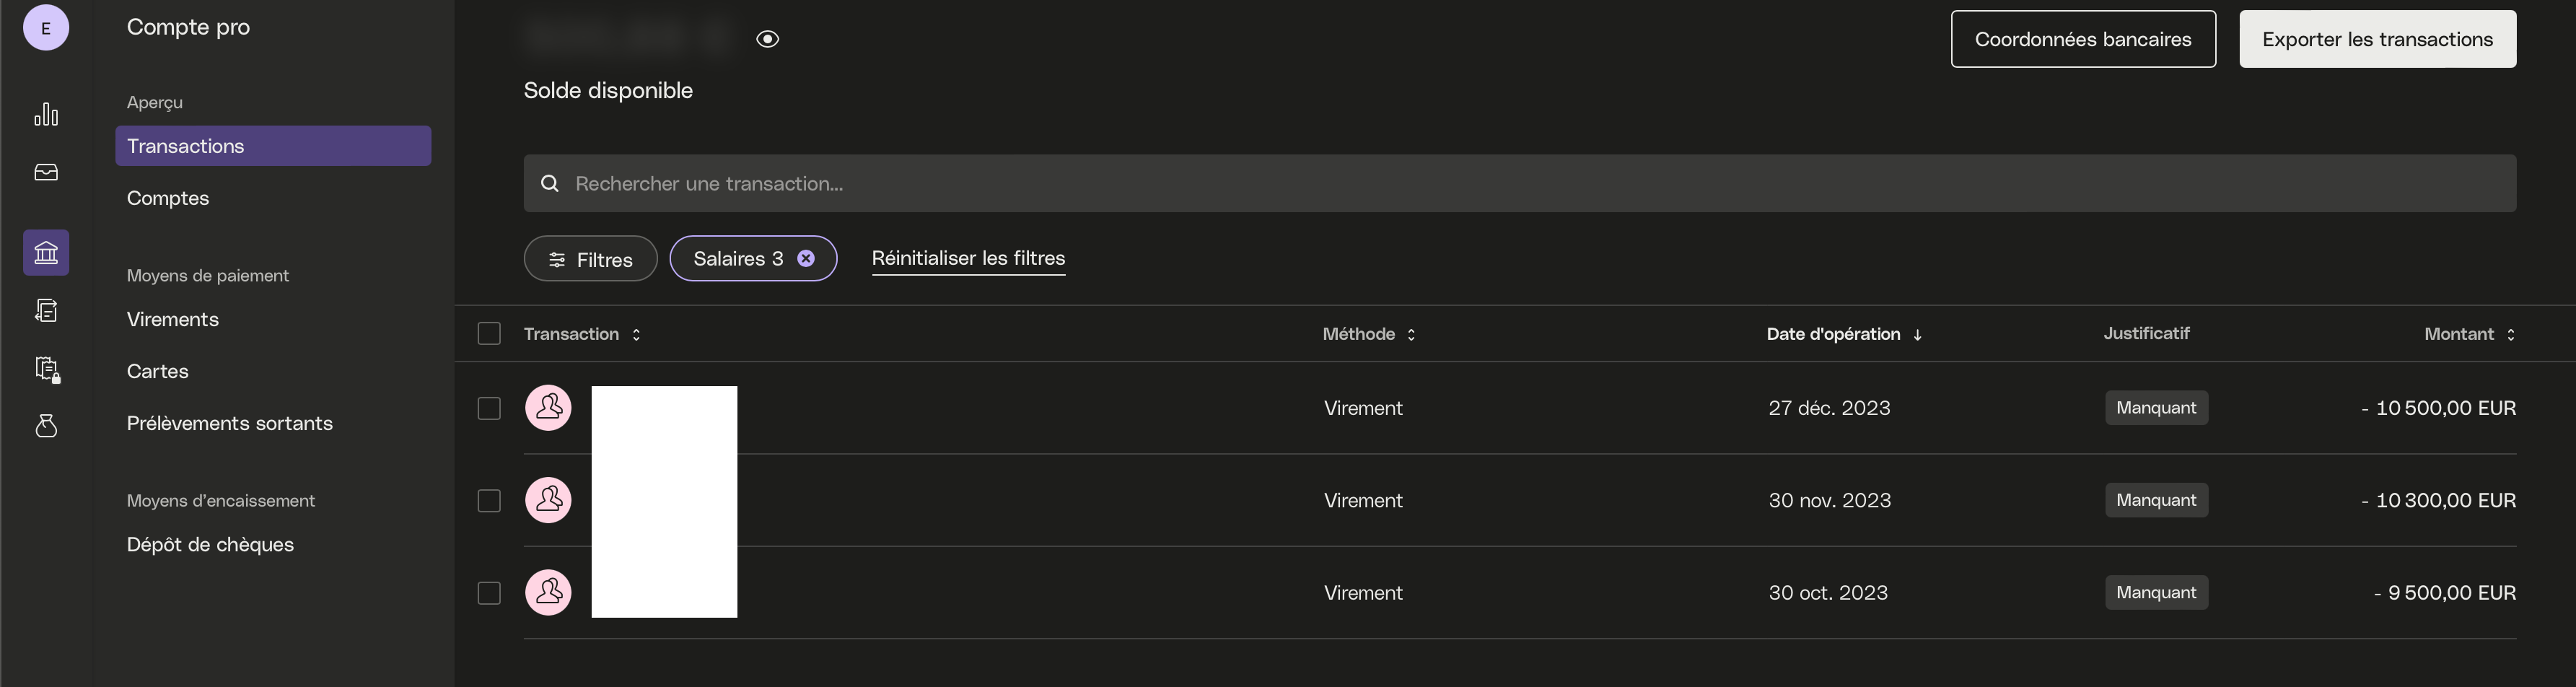Image resolution: width=2576 pixels, height=687 pixels.
Task: Click the inbox tray sidebar icon
Action: [x=46, y=173]
